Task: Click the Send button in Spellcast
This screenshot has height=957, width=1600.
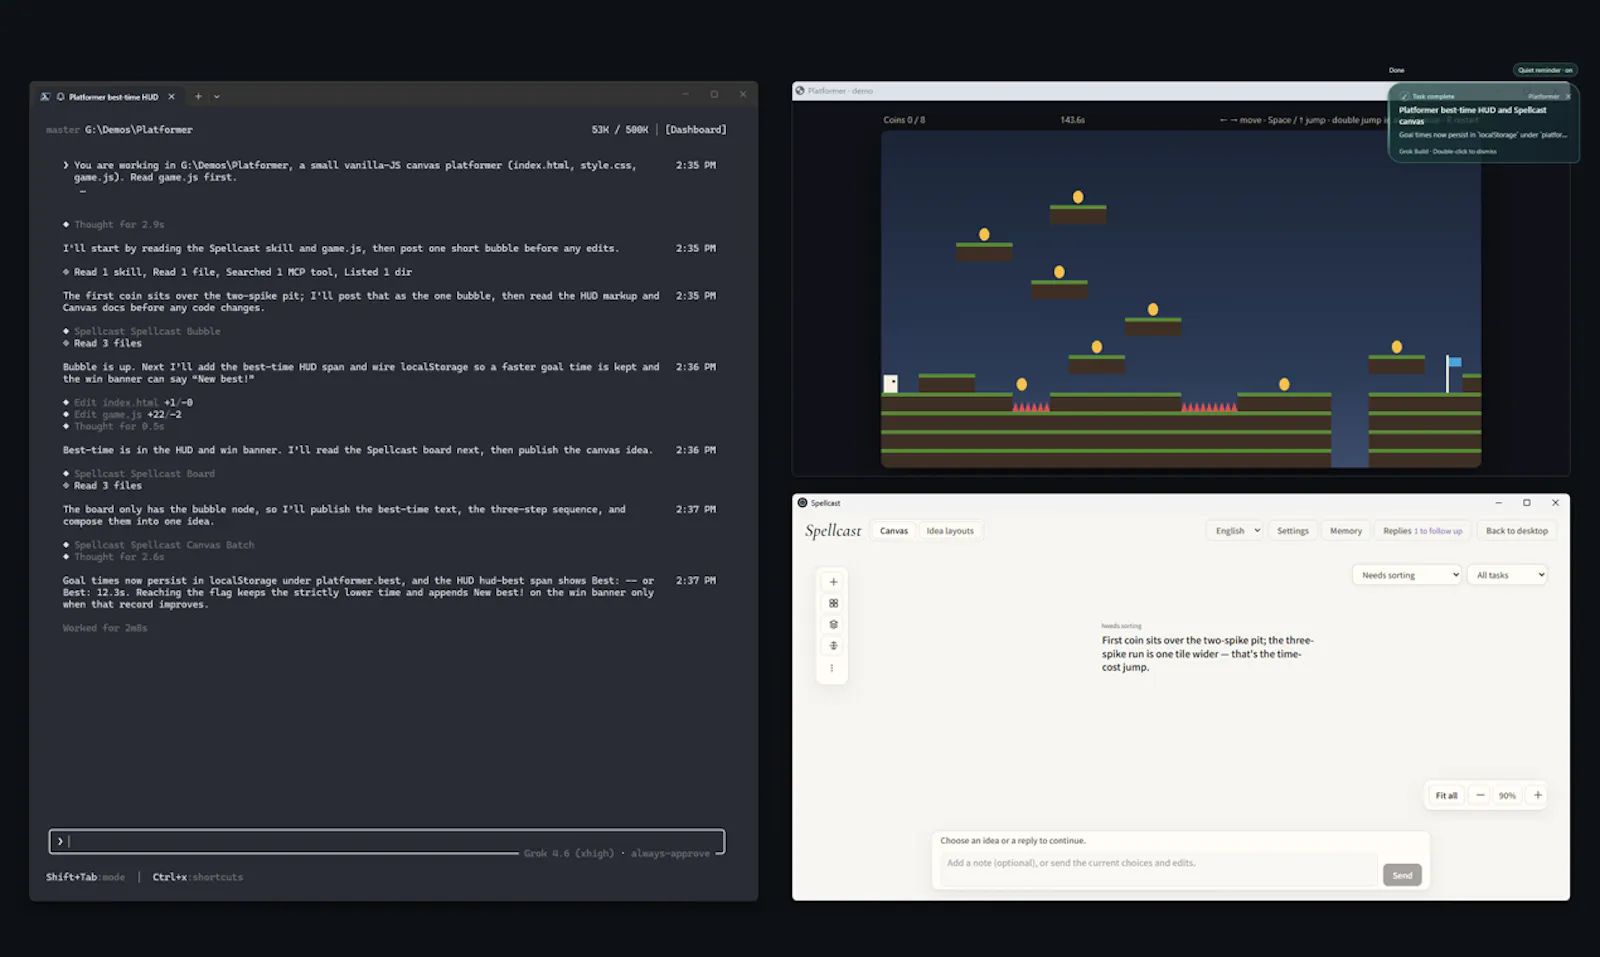Action: click(1402, 875)
